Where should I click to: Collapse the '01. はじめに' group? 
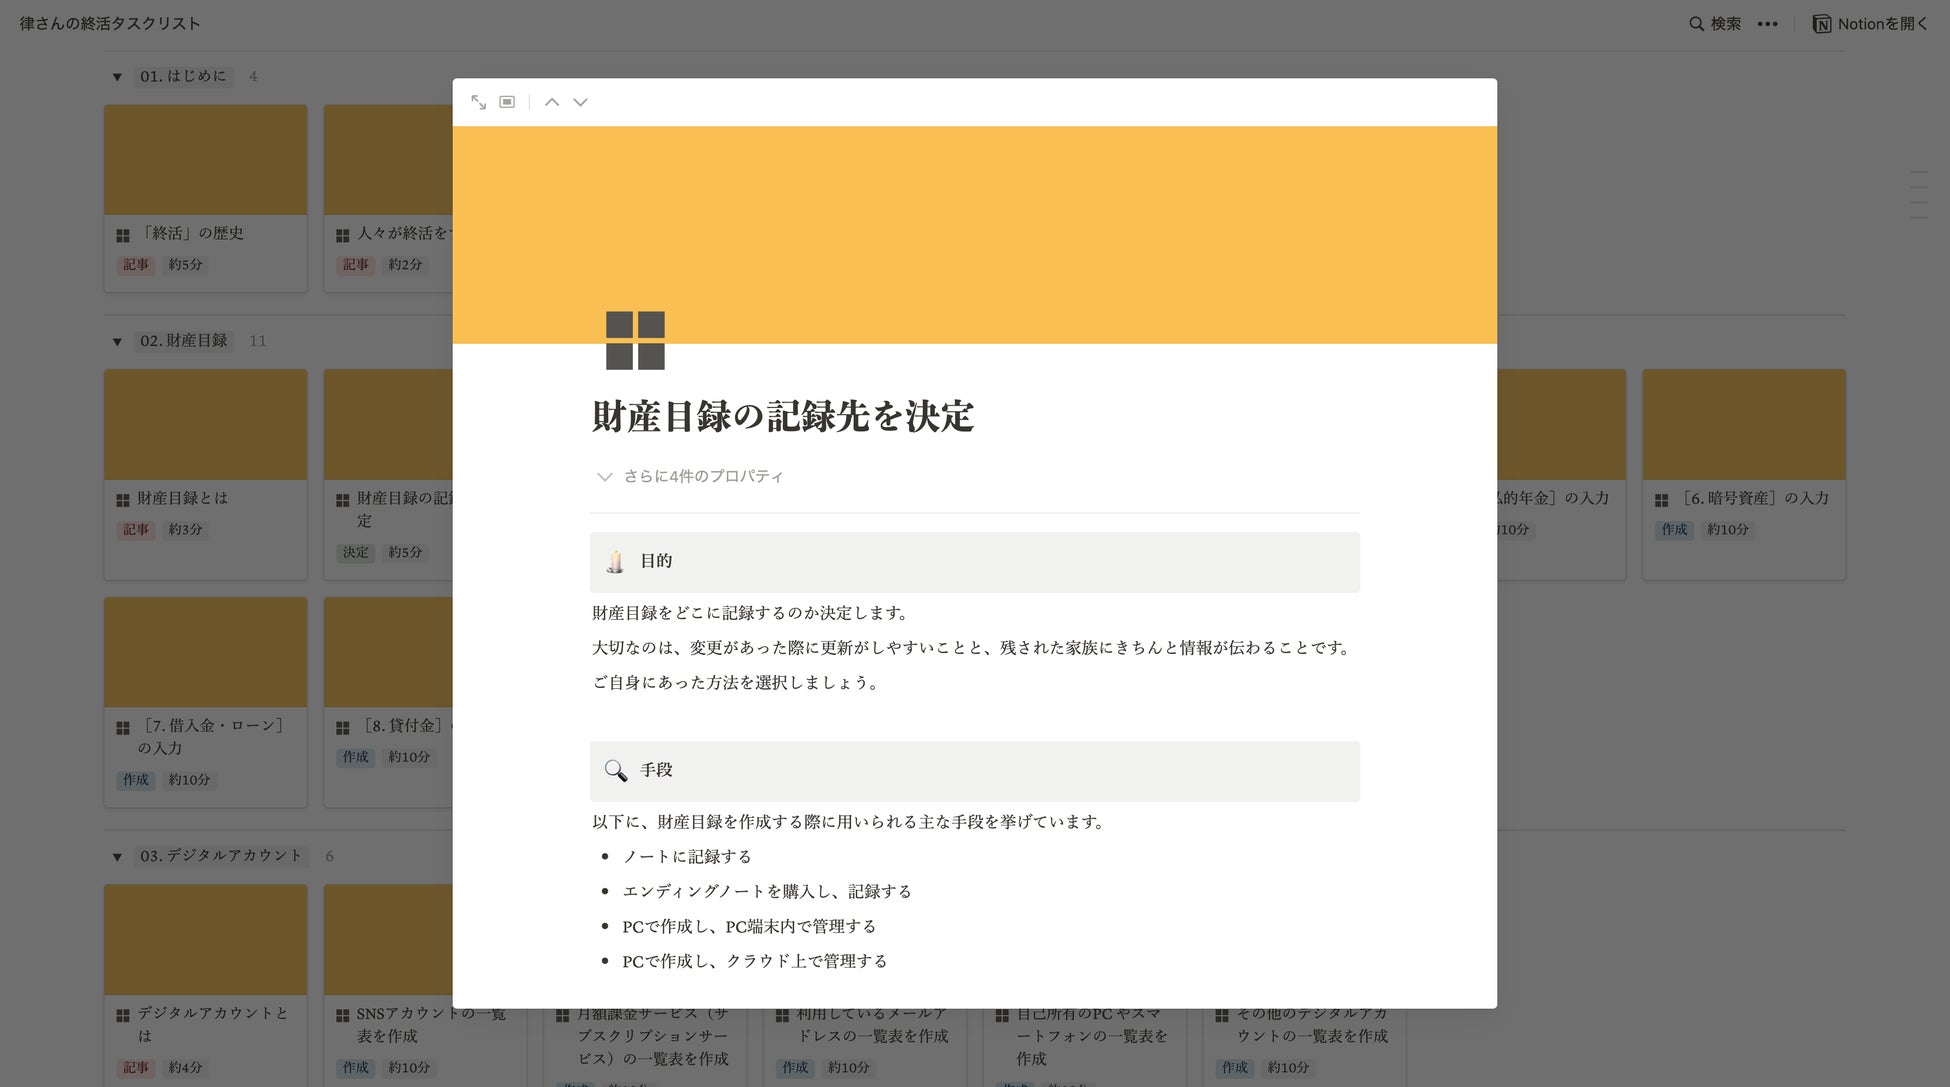click(117, 77)
